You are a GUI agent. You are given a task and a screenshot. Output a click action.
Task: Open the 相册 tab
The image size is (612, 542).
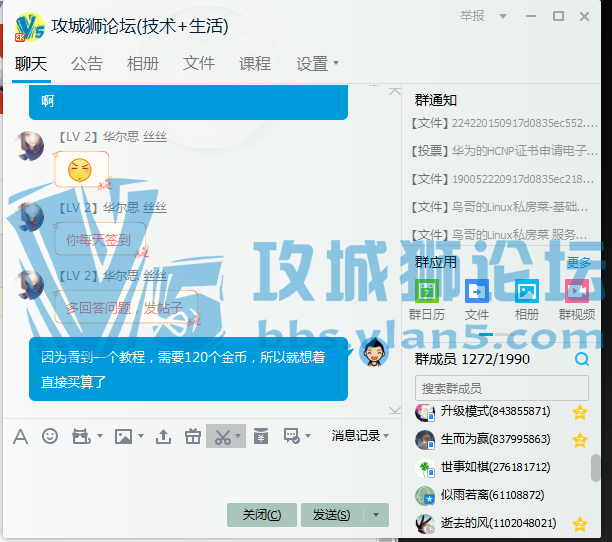click(143, 64)
